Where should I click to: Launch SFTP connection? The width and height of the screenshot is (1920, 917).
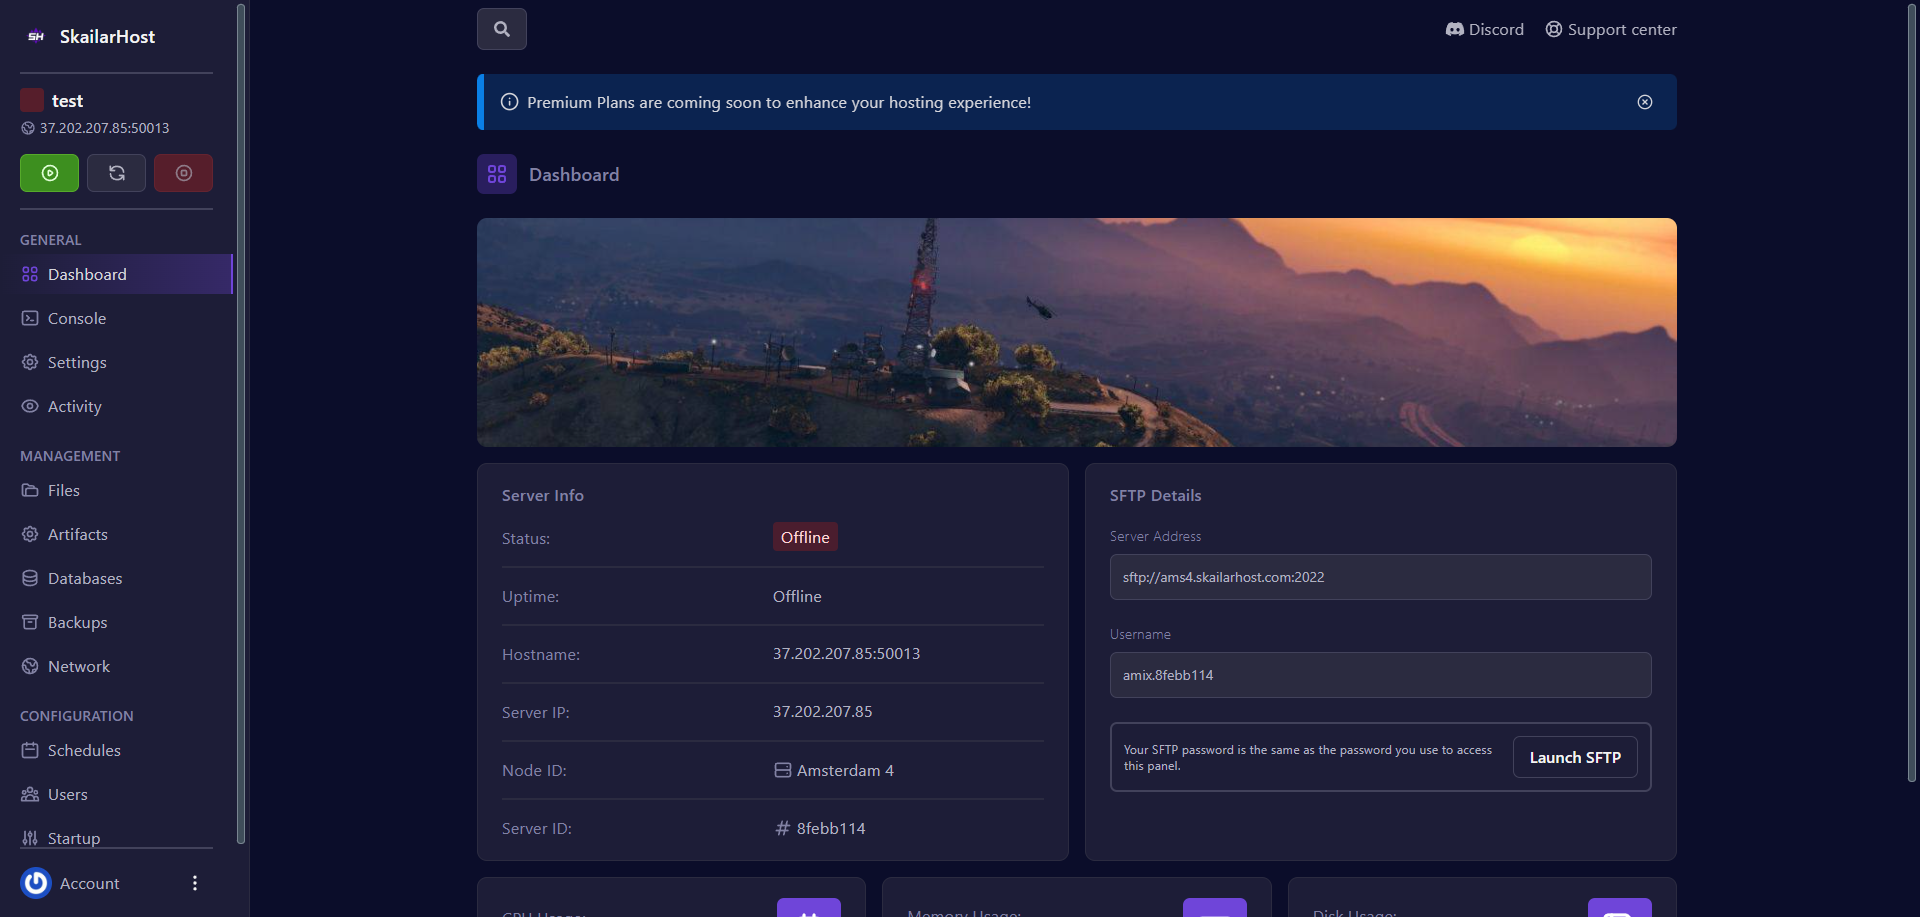pyautogui.click(x=1574, y=757)
